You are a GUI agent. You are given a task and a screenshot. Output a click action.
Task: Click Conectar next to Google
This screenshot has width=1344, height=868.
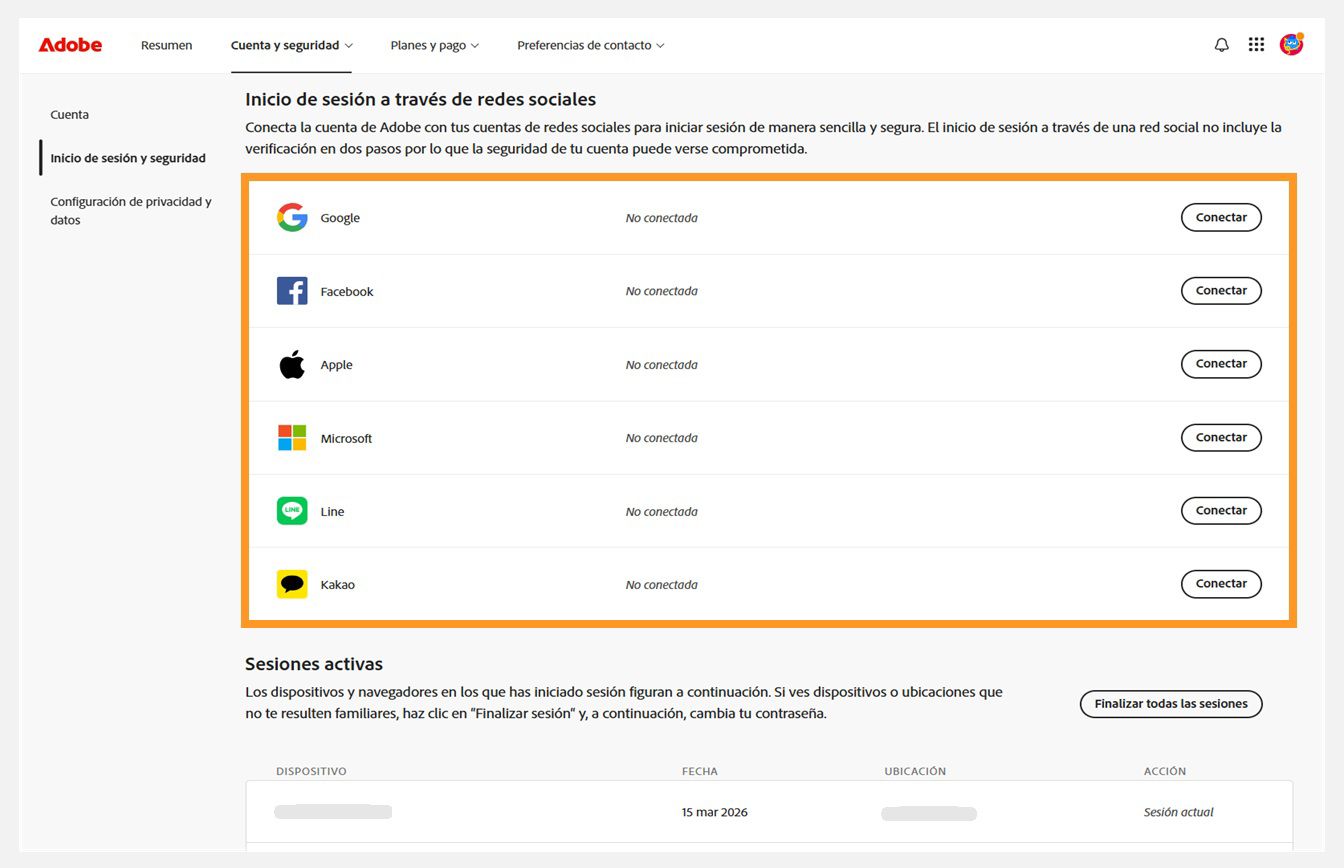pyautogui.click(x=1221, y=217)
